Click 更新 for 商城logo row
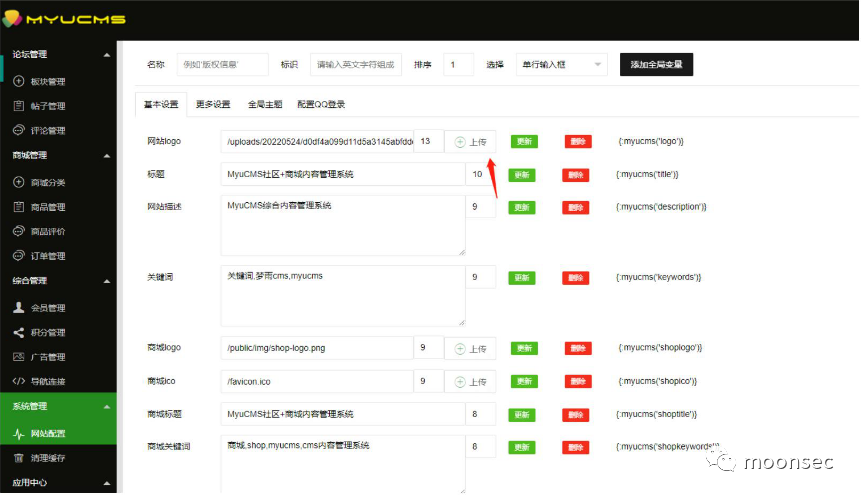The width and height of the screenshot is (861, 496). [524, 348]
